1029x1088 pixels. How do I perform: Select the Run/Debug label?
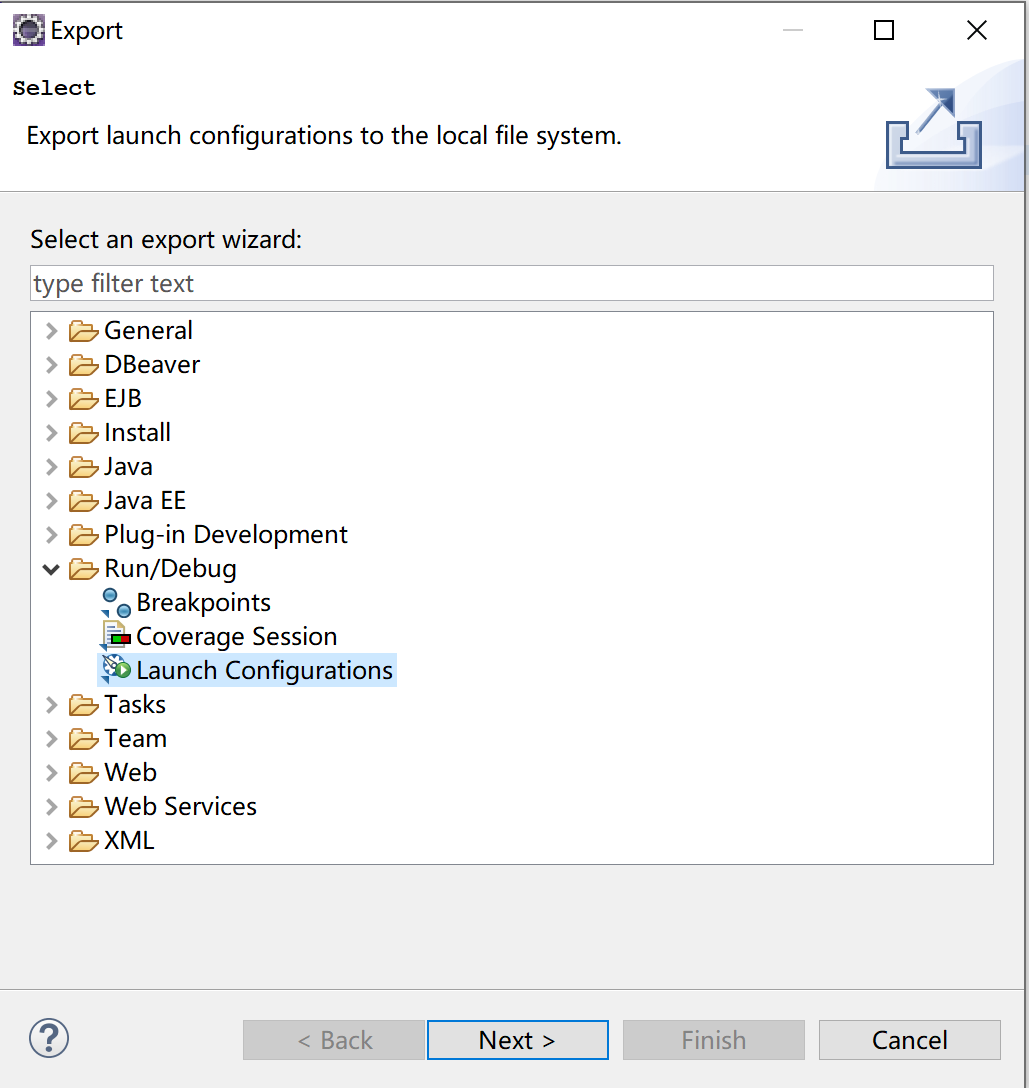(171, 569)
